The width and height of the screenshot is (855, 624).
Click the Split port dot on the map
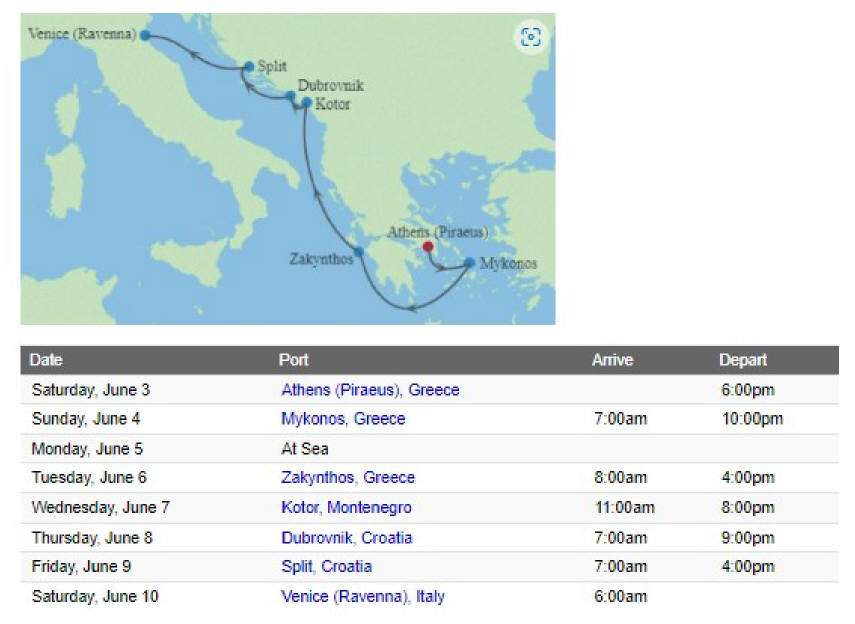[249, 67]
